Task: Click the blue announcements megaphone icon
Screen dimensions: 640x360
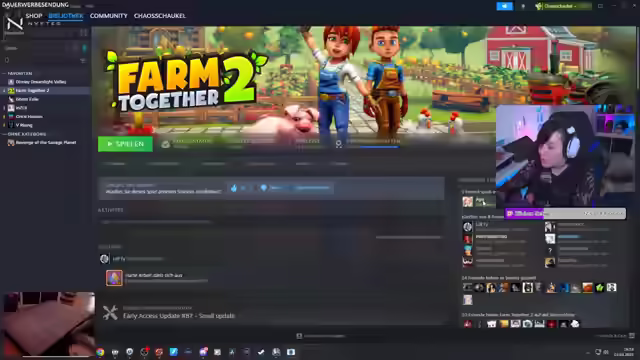Action: coord(504,6)
